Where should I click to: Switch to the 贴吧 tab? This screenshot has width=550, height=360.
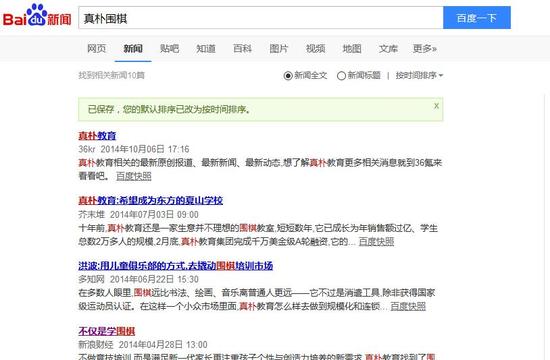click(169, 48)
